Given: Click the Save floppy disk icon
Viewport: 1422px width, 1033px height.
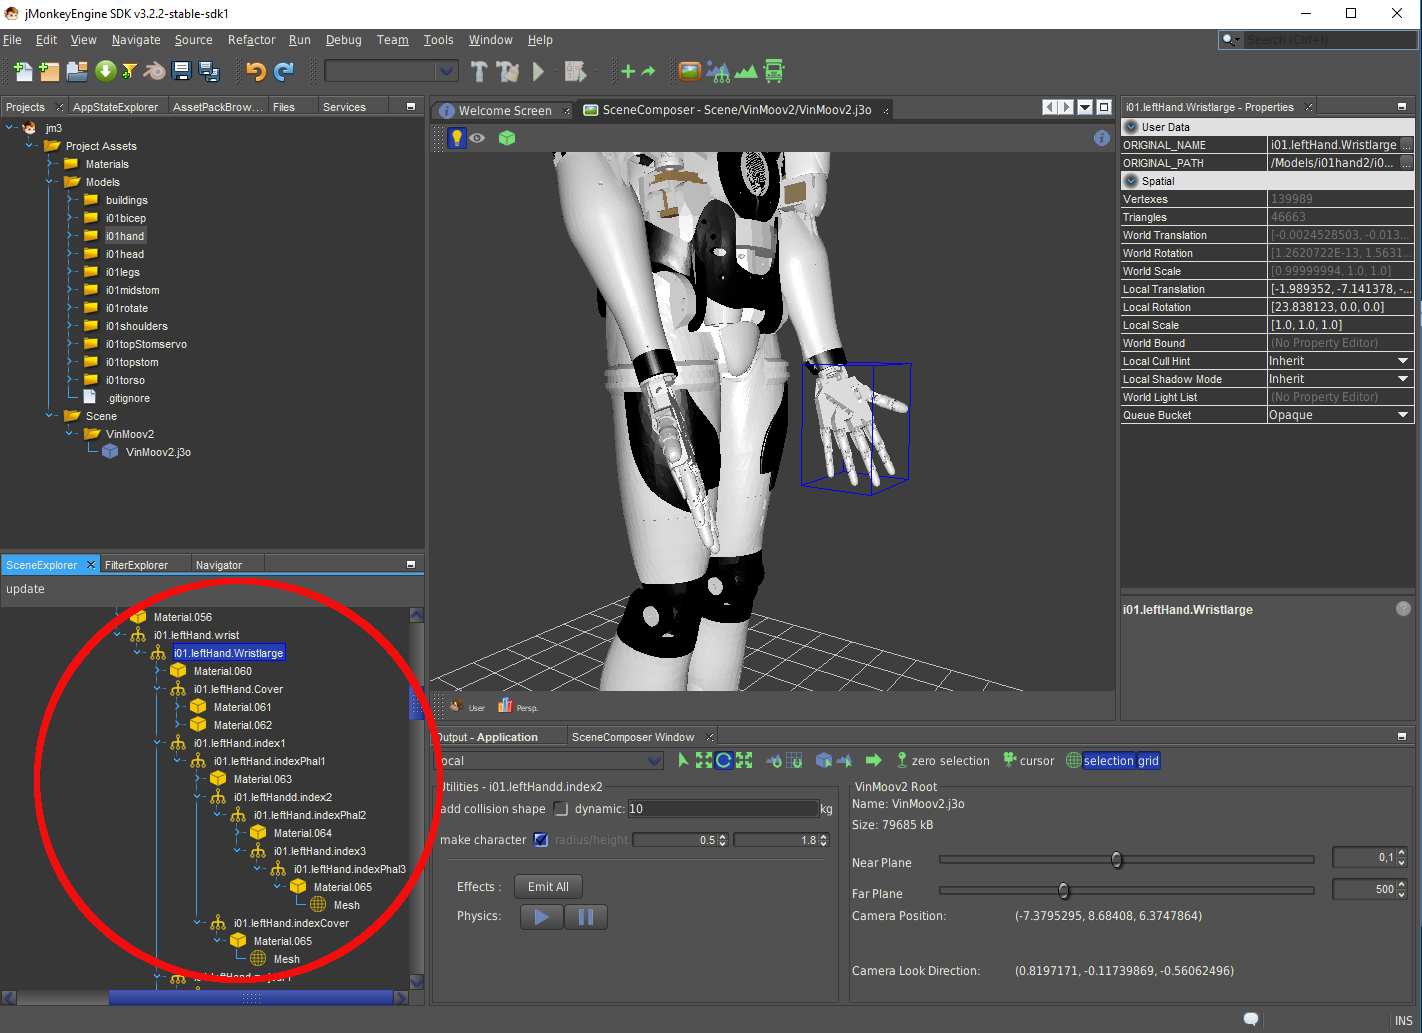Looking at the screenshot, I should pyautogui.click(x=181, y=71).
